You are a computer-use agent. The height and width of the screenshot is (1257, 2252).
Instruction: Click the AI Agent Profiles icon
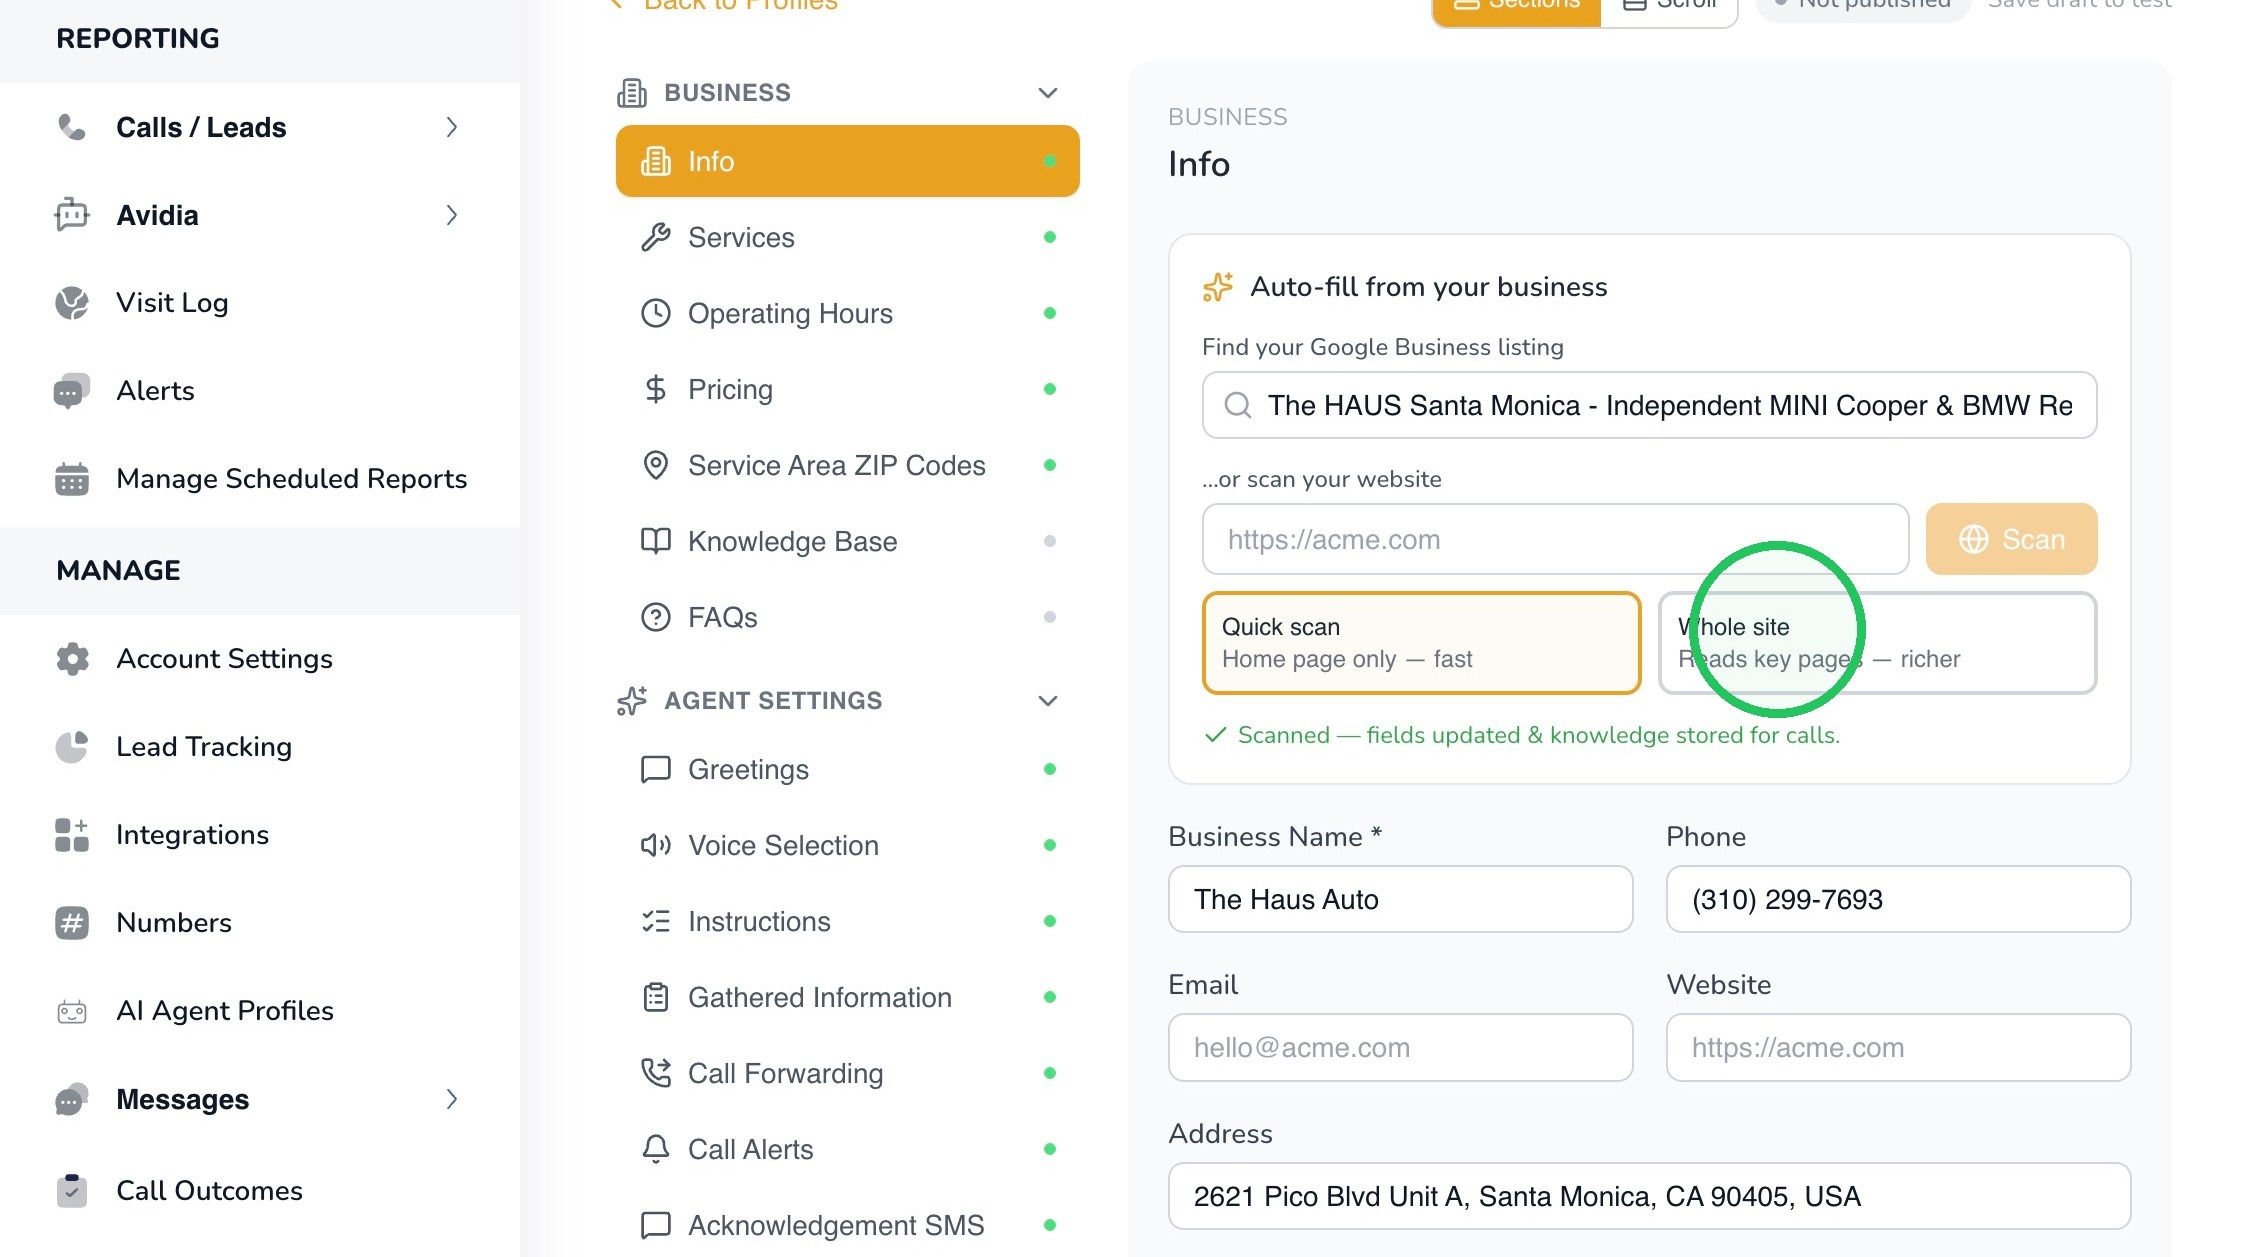tap(71, 1011)
